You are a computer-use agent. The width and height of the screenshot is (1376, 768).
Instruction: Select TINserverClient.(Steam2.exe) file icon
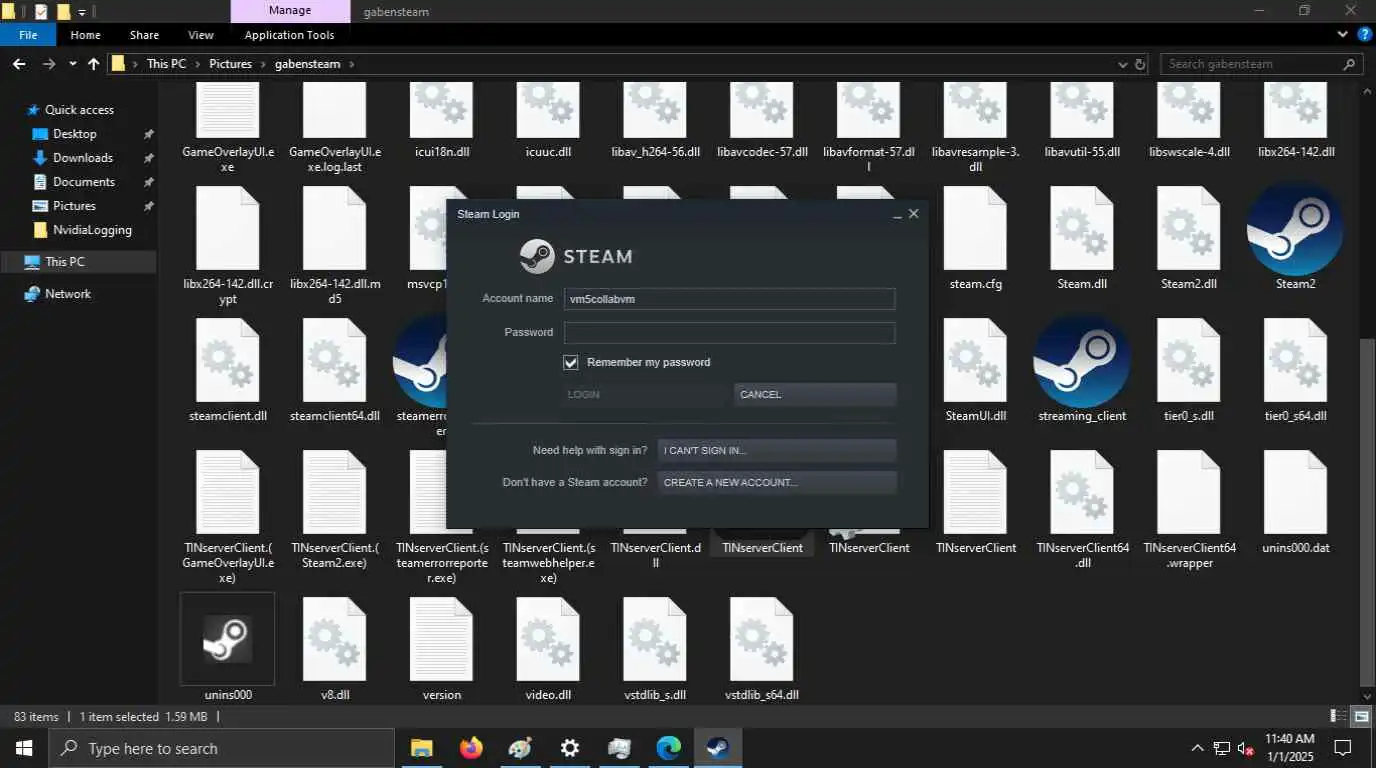[x=334, y=493]
